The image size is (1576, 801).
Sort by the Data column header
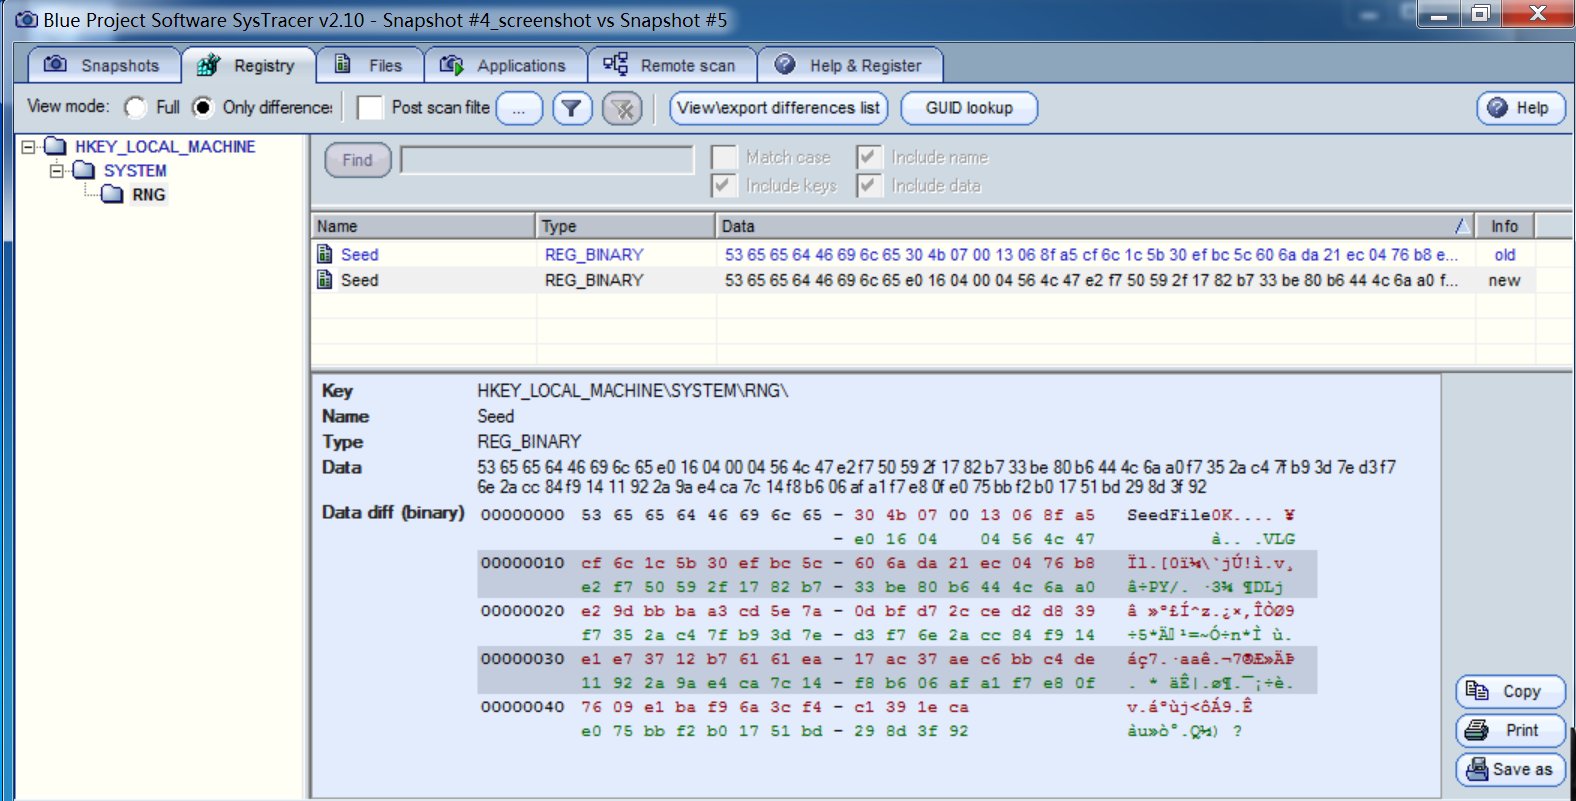click(x=1095, y=226)
